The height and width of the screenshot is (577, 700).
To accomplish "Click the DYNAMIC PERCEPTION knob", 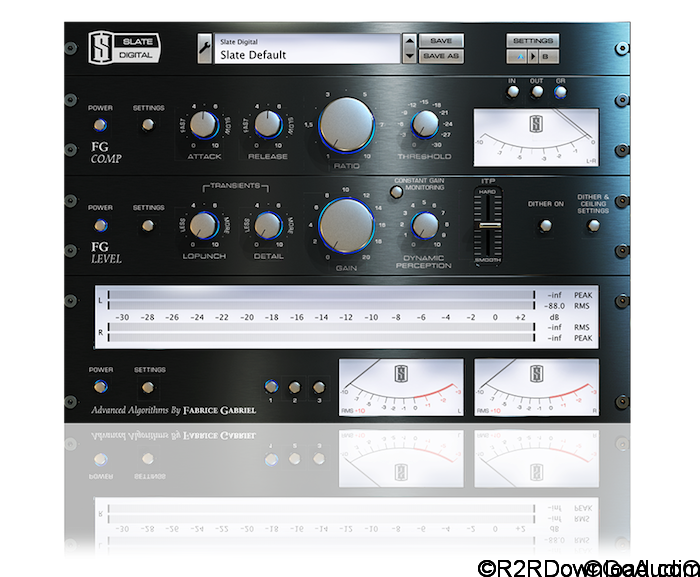I will (425, 226).
